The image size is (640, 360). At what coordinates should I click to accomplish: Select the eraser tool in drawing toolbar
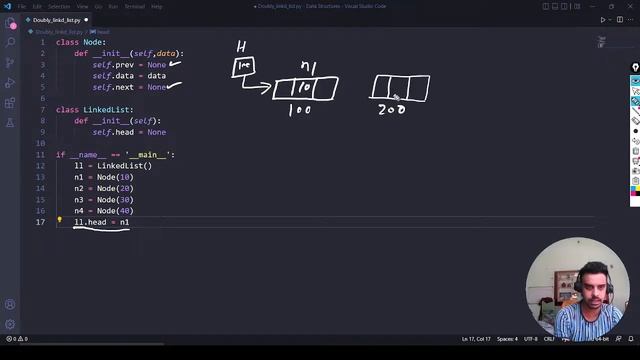pyautogui.click(x=635, y=121)
